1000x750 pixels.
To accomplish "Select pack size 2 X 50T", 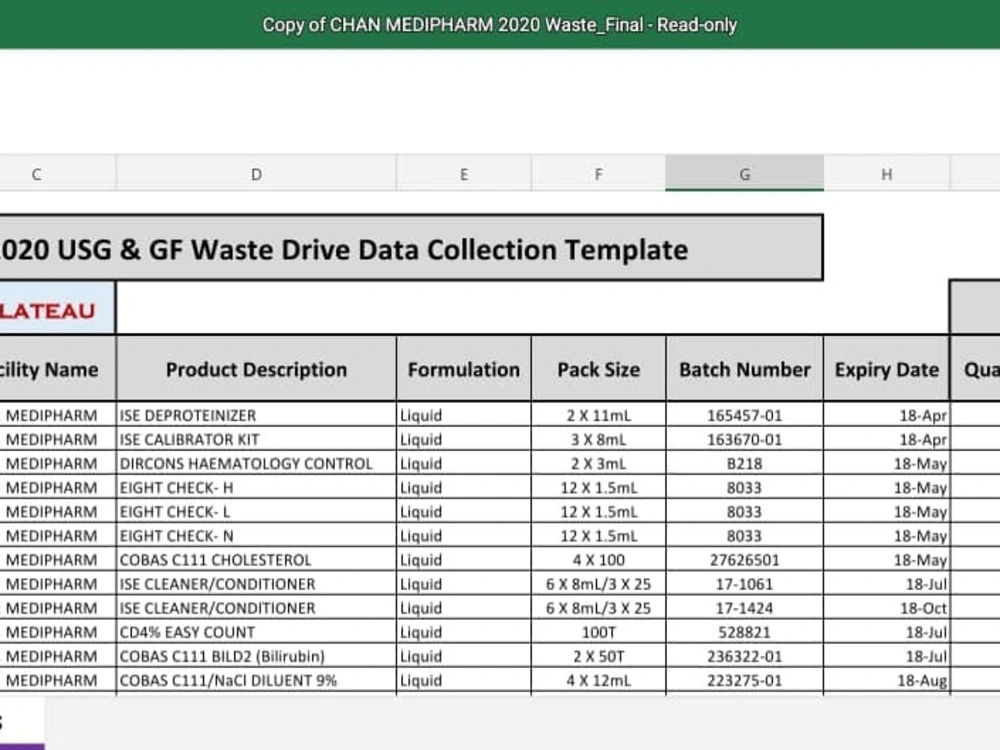I will pos(598,656).
